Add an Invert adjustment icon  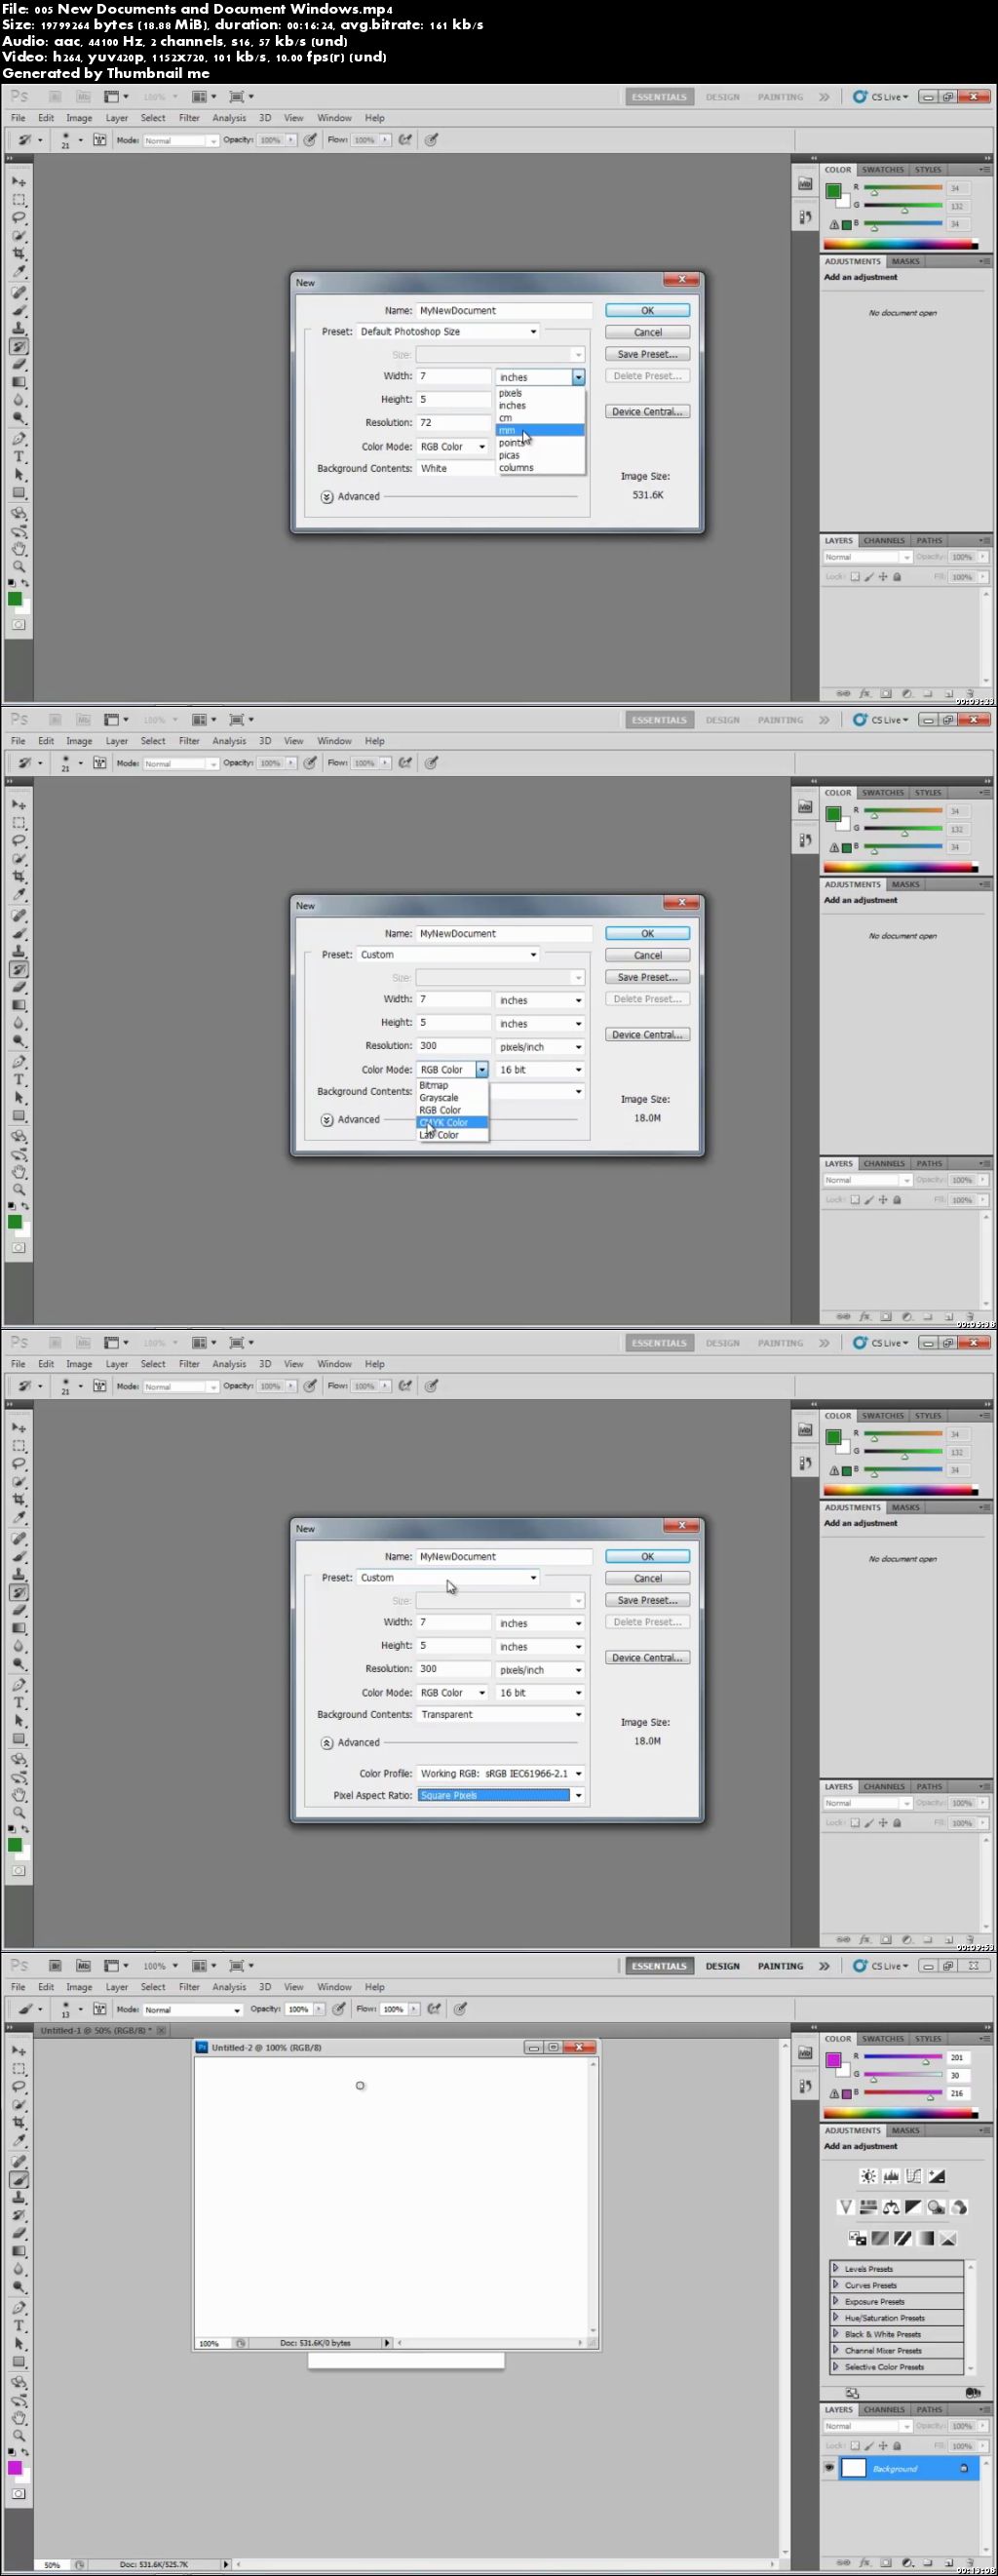858,2238
